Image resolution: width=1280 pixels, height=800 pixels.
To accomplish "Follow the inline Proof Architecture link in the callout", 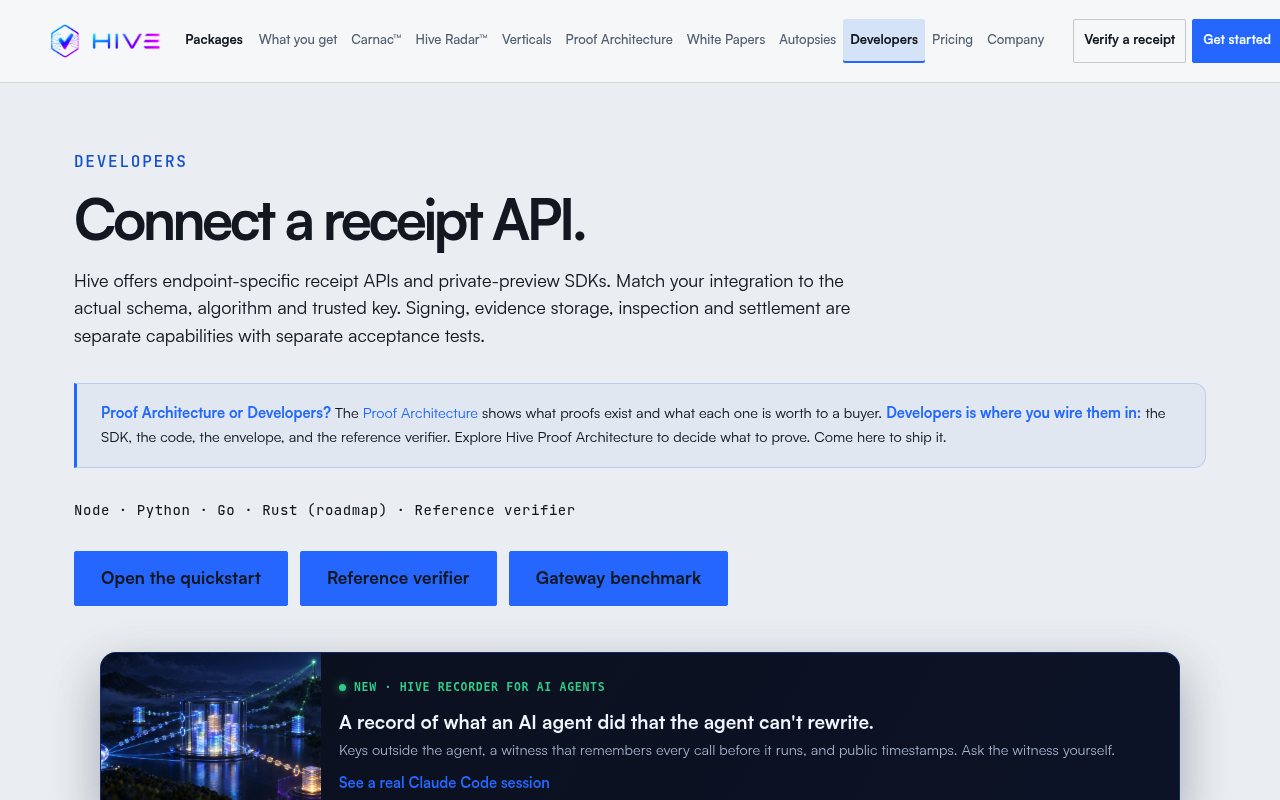I will (420, 413).
